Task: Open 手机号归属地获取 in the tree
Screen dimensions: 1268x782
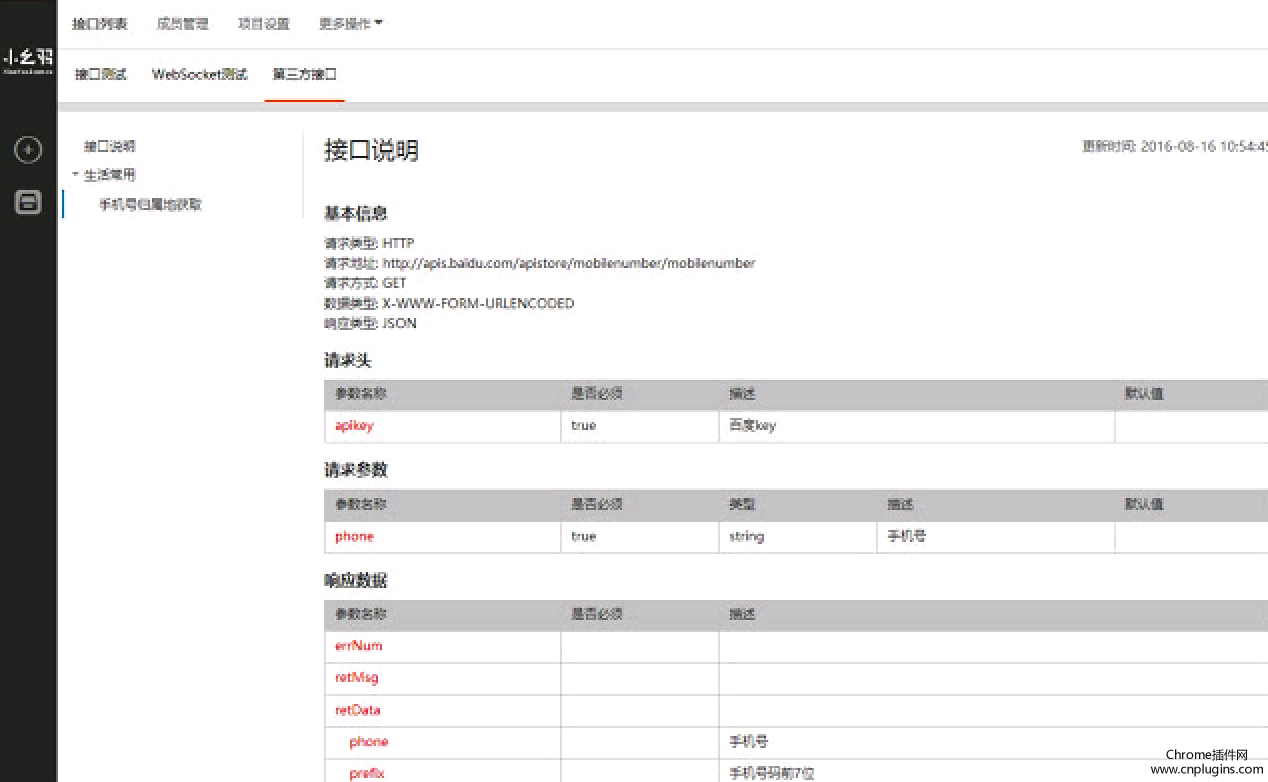Action: tap(150, 204)
